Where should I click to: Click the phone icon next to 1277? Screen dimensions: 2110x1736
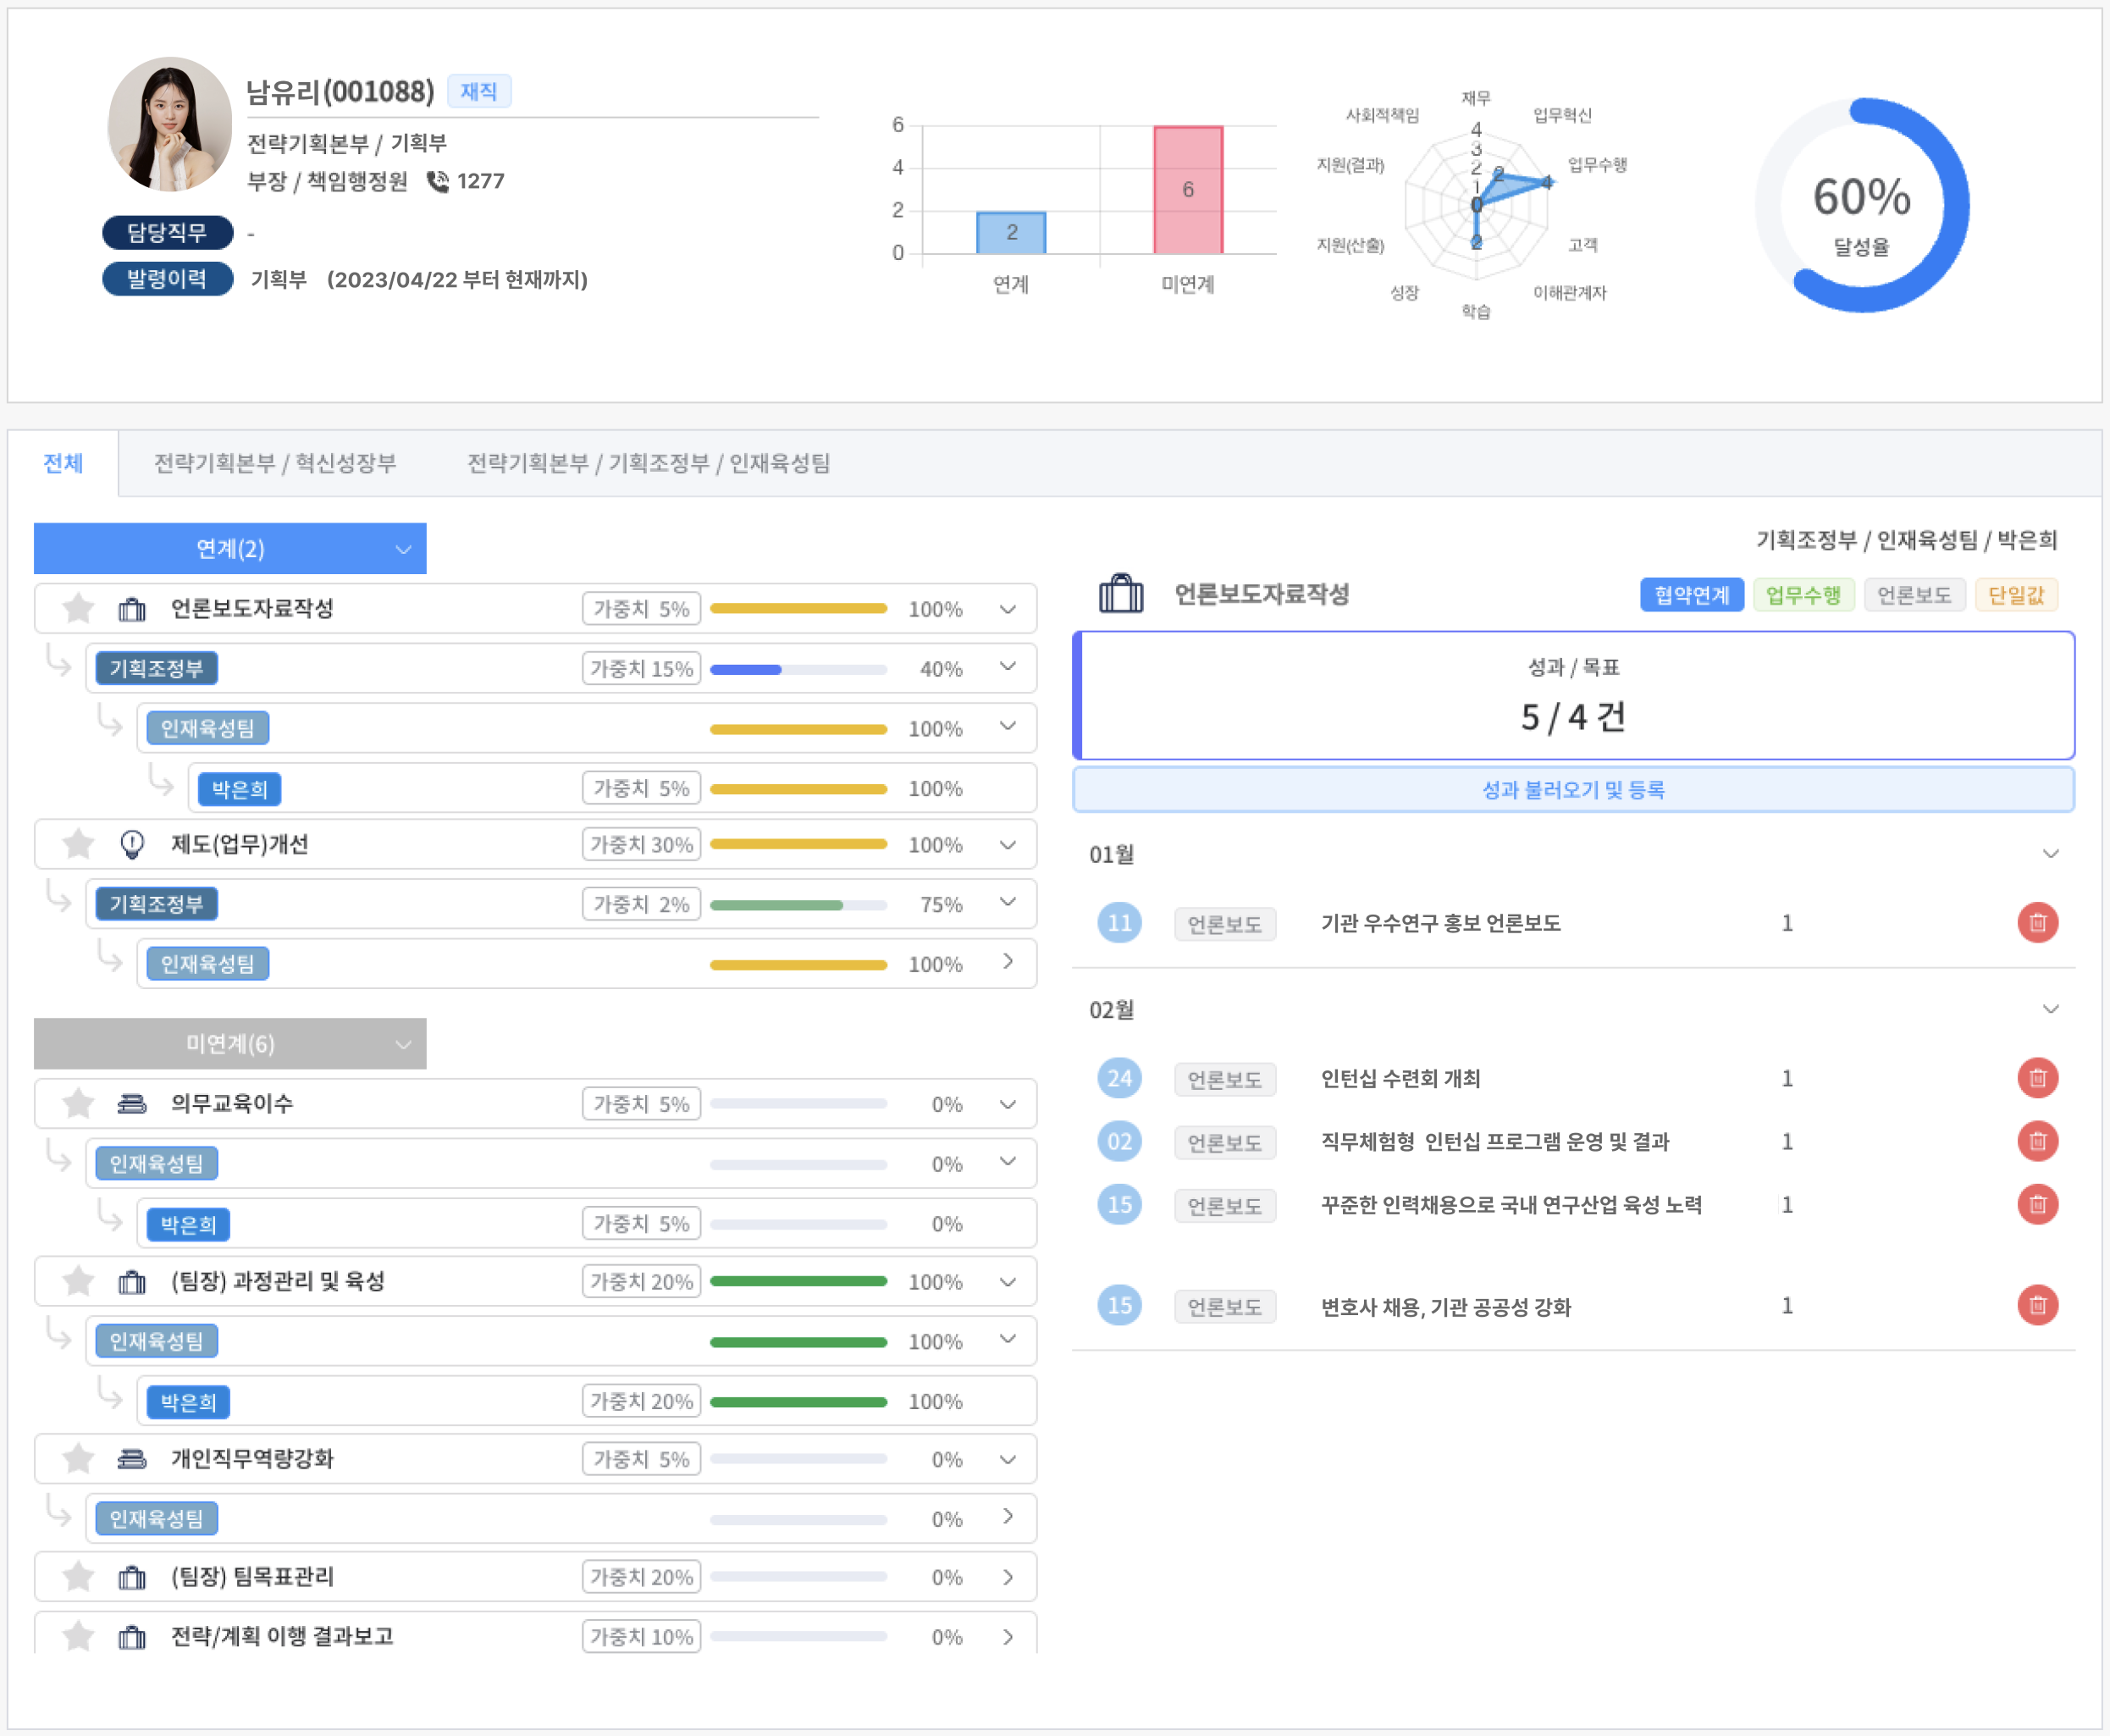coord(438,181)
